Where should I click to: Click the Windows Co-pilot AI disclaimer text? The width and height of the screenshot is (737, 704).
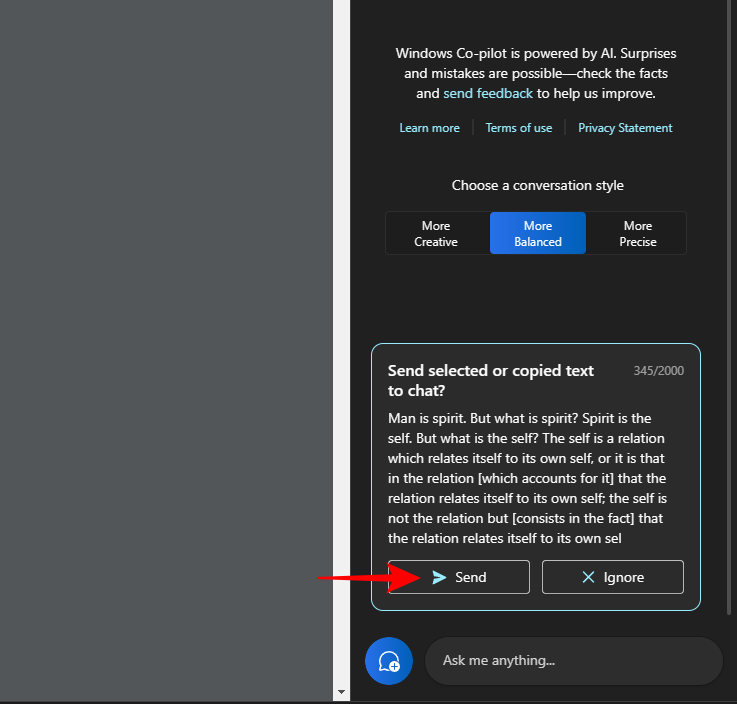(x=536, y=73)
